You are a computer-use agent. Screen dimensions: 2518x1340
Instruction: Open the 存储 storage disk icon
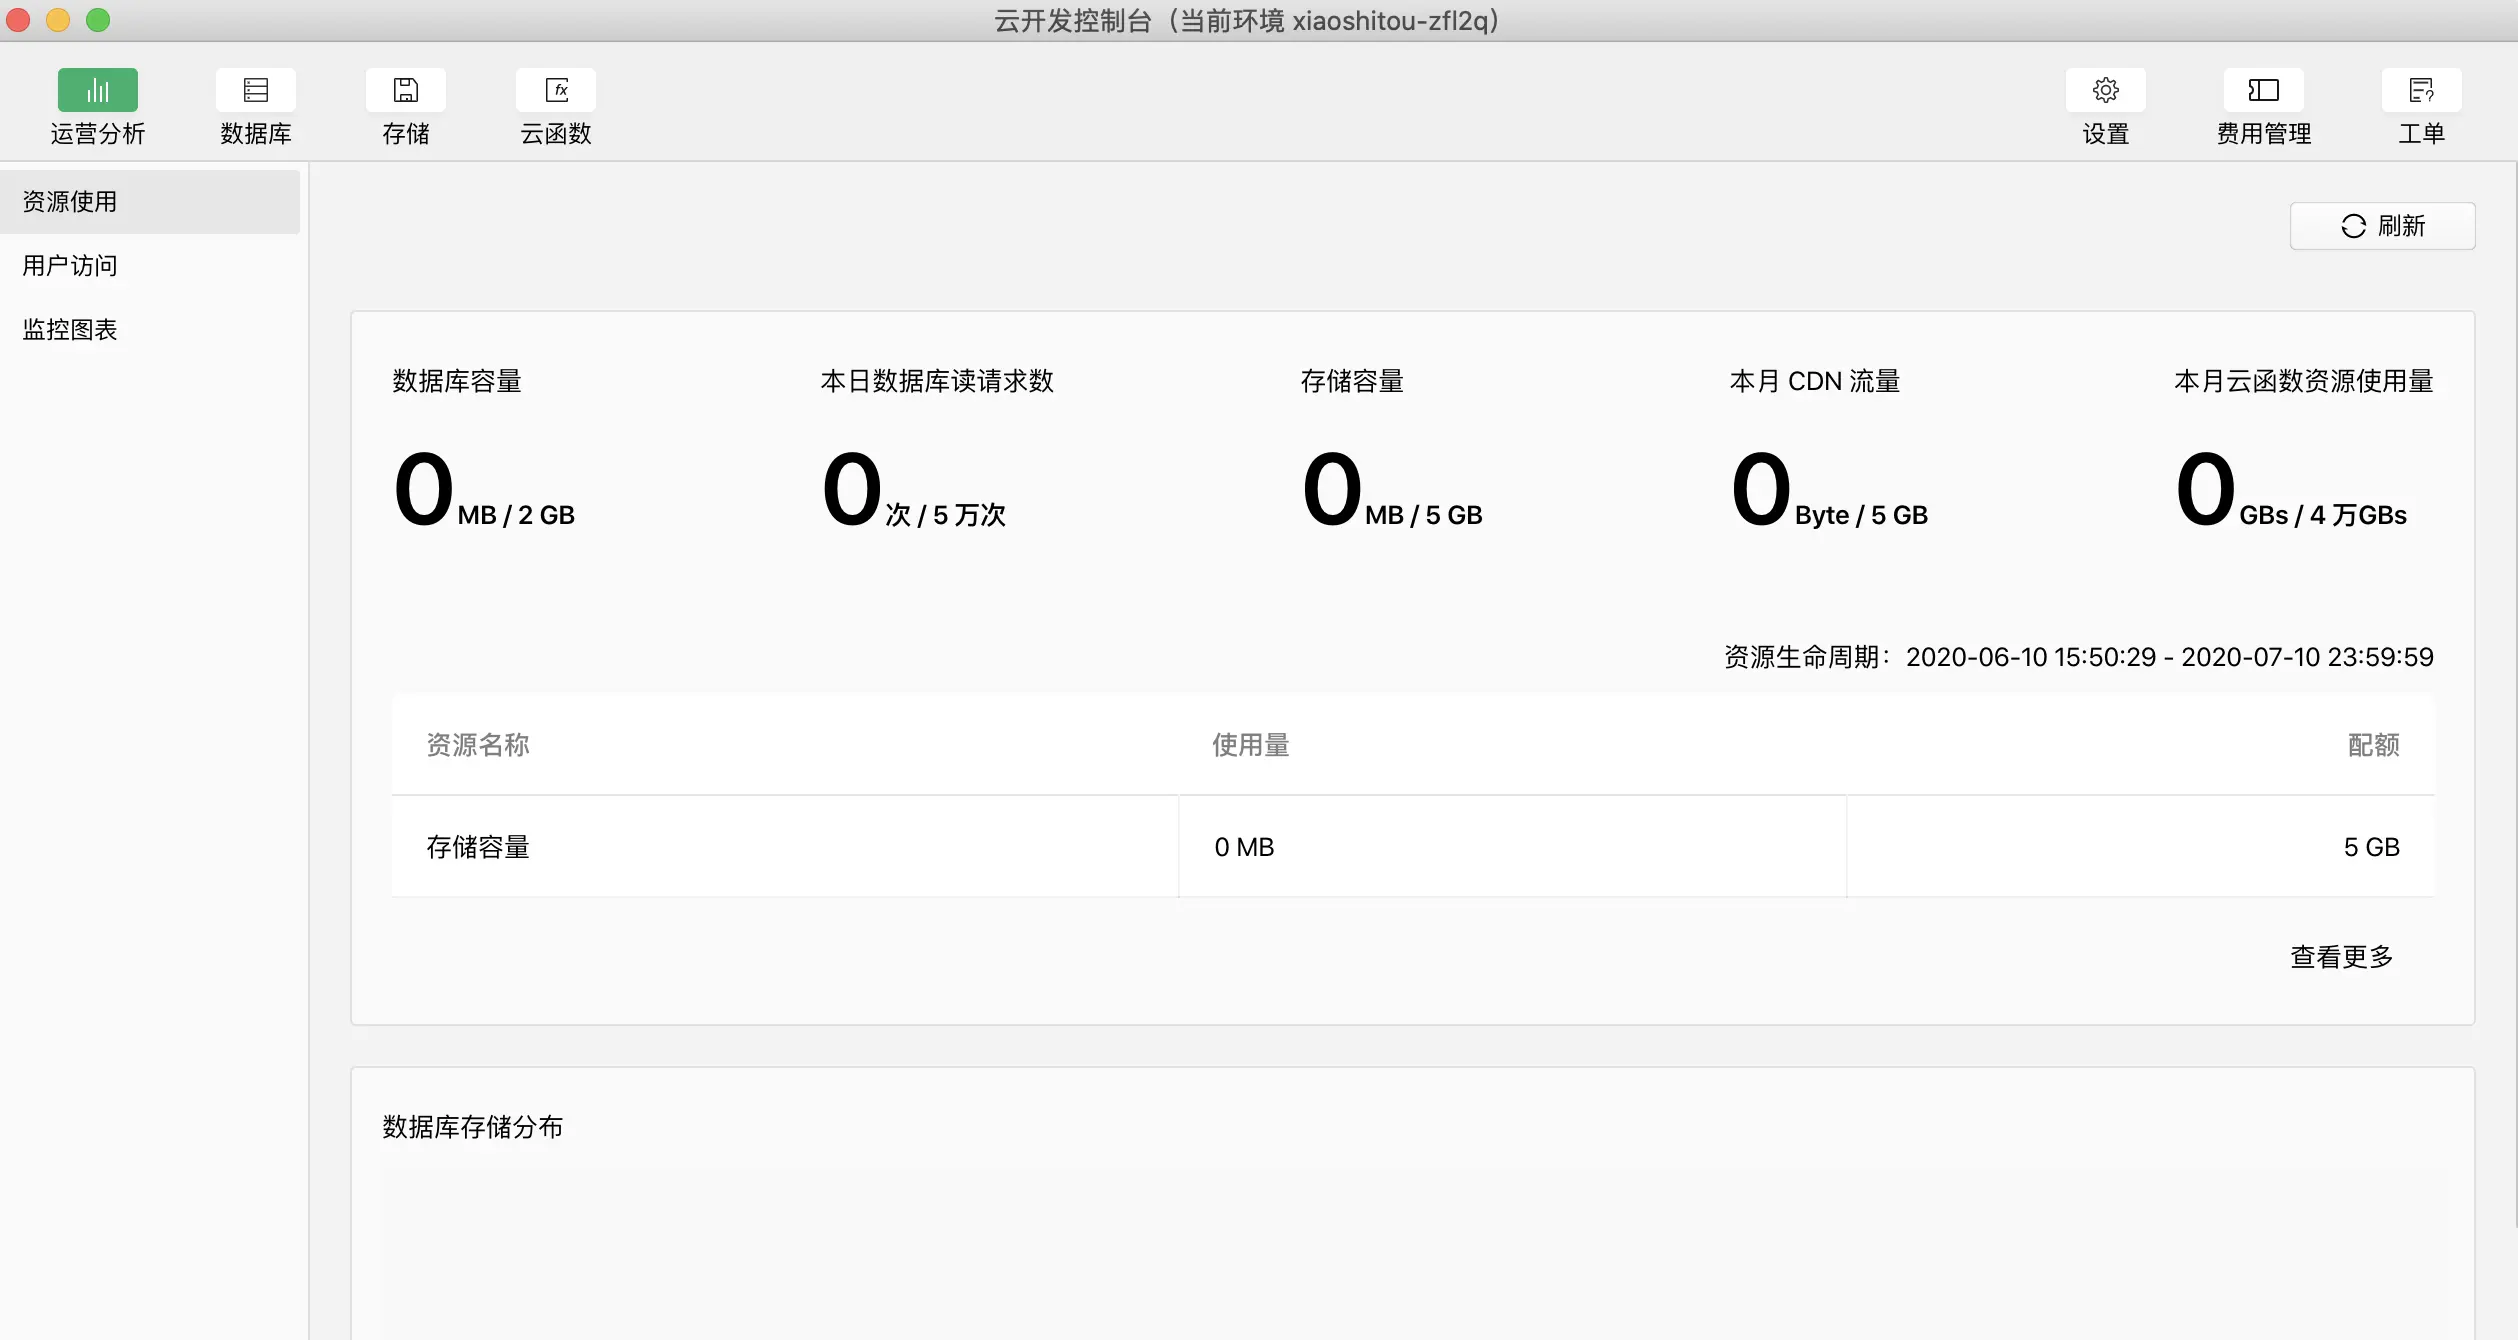pyautogui.click(x=405, y=90)
